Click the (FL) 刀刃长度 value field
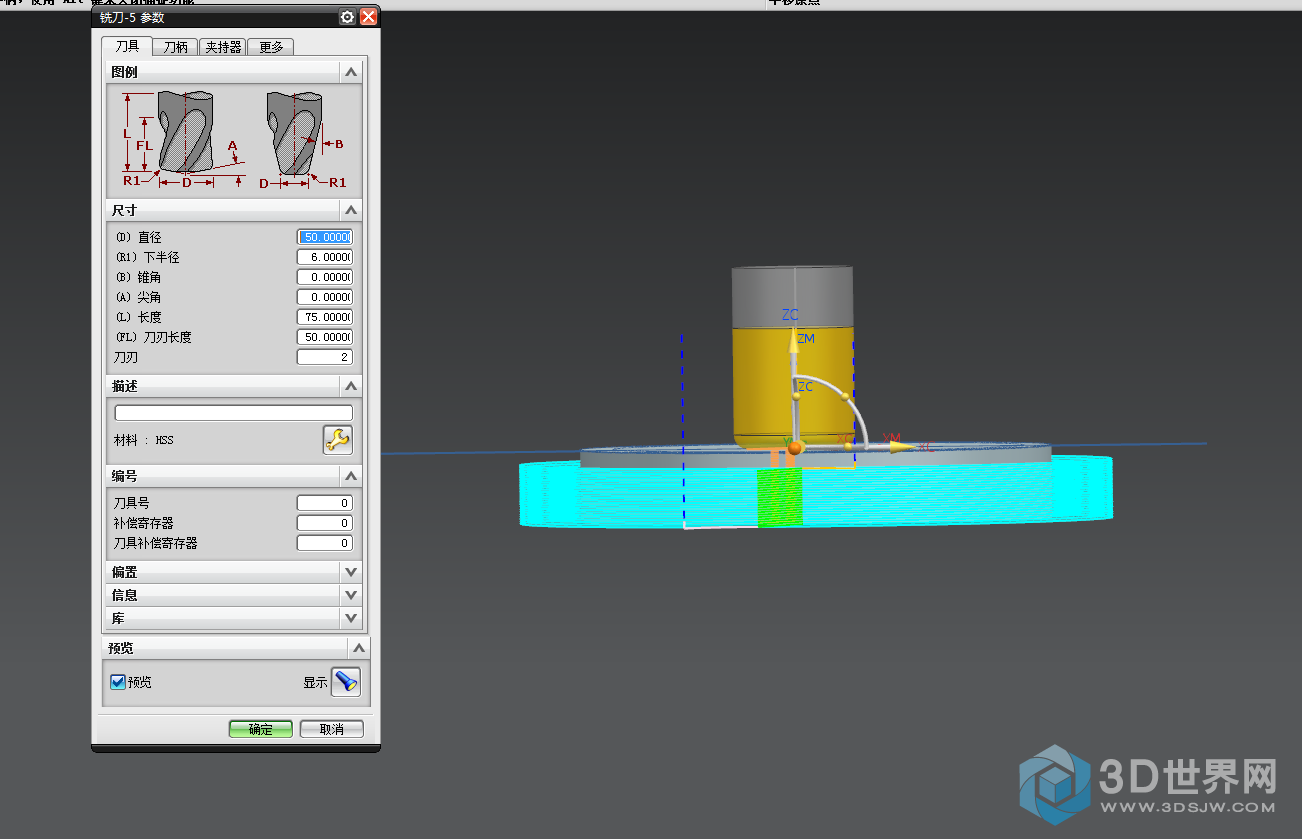This screenshot has width=1302, height=839. click(x=325, y=337)
